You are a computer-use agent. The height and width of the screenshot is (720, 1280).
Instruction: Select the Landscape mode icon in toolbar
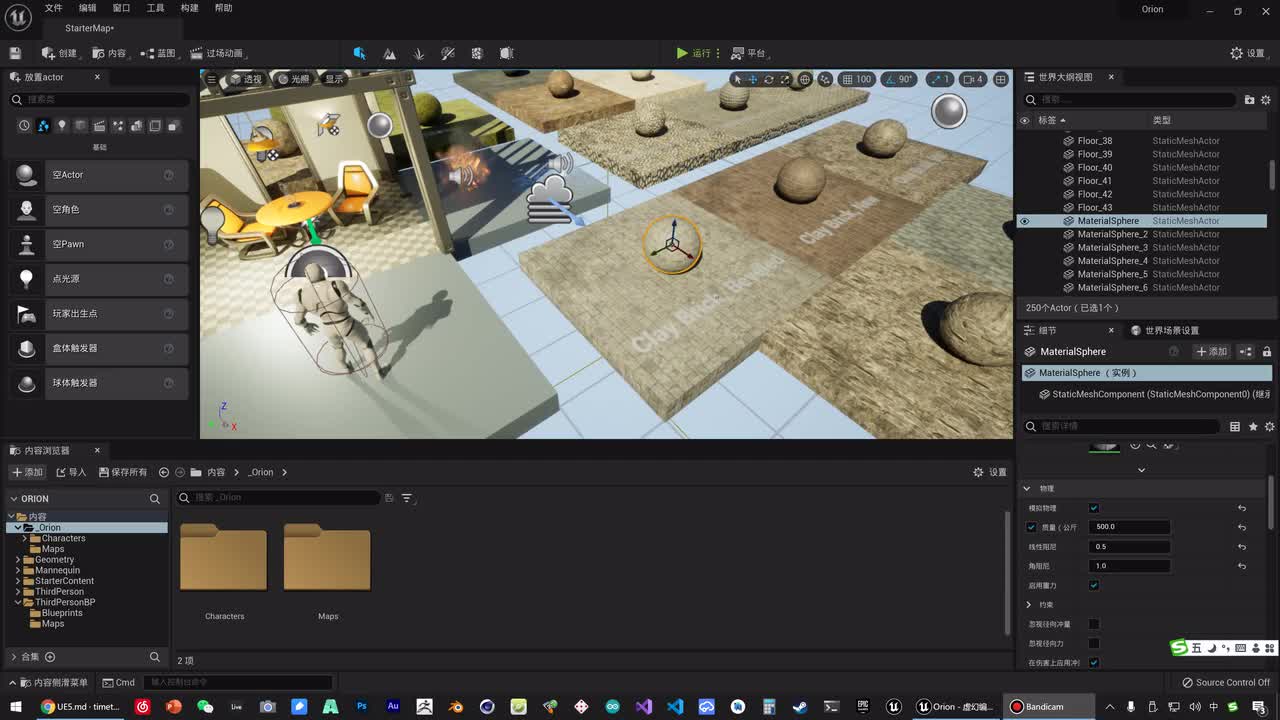tap(389, 53)
